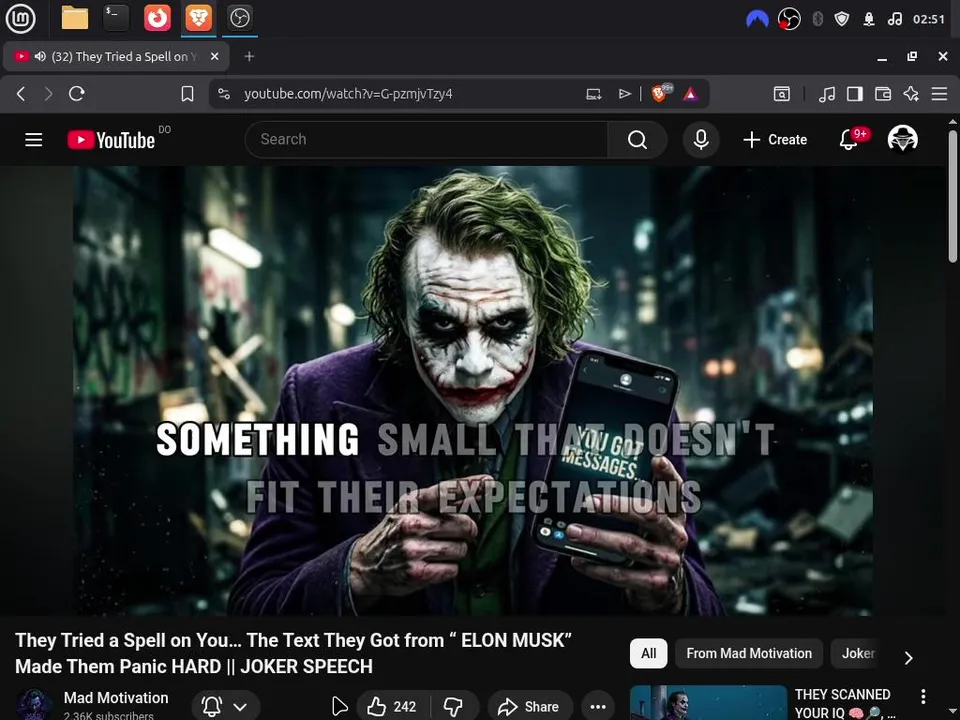
Task: Open the Bluetooth tray icon
Action: tap(817, 20)
